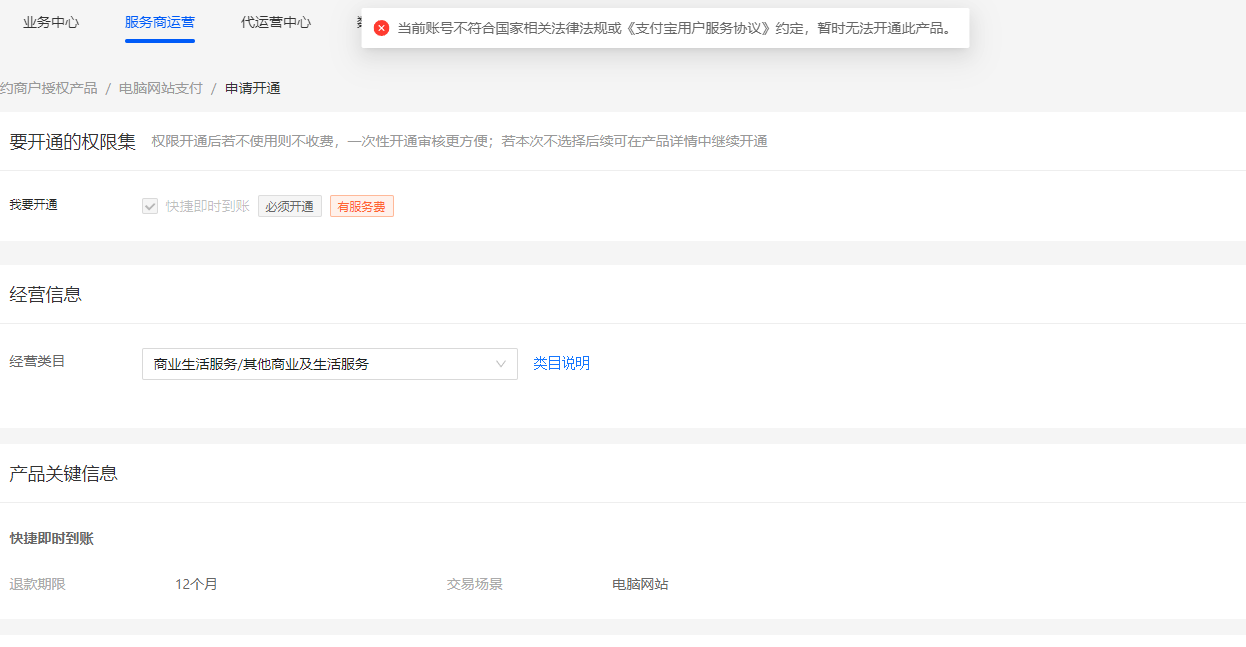Select the 服务商运营 tab
This screenshot has width=1246, height=647.
160,22
